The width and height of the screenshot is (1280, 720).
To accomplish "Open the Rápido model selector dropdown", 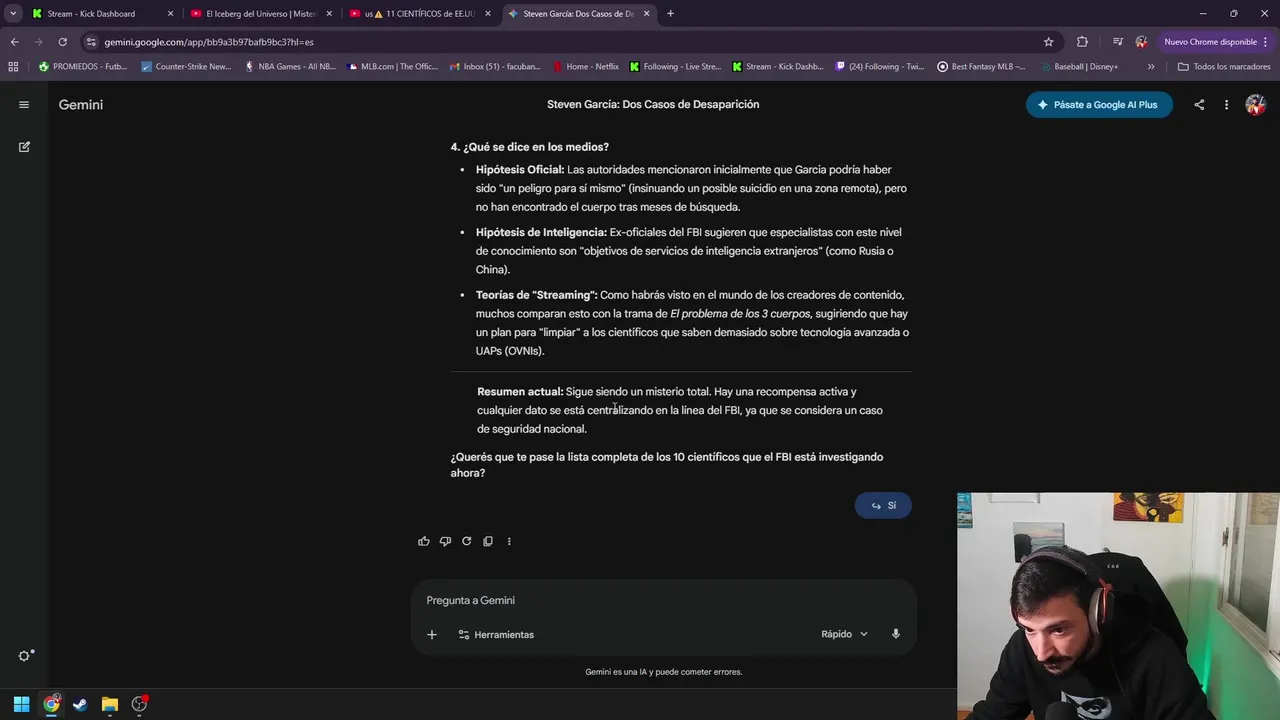I will pyautogui.click(x=844, y=634).
